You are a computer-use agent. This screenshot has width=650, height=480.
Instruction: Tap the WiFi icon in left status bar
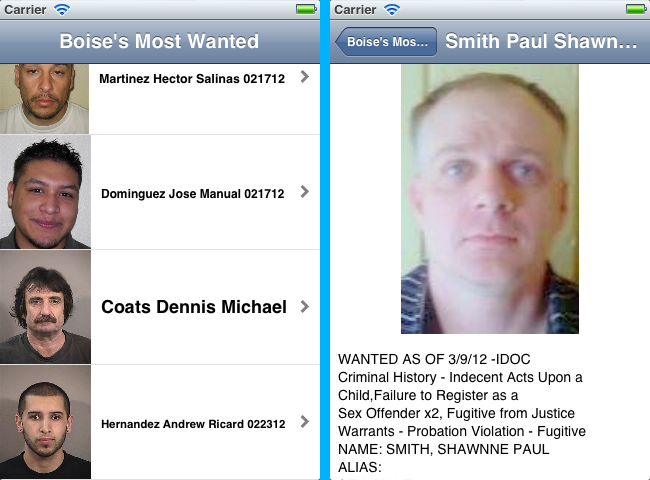pos(62,9)
